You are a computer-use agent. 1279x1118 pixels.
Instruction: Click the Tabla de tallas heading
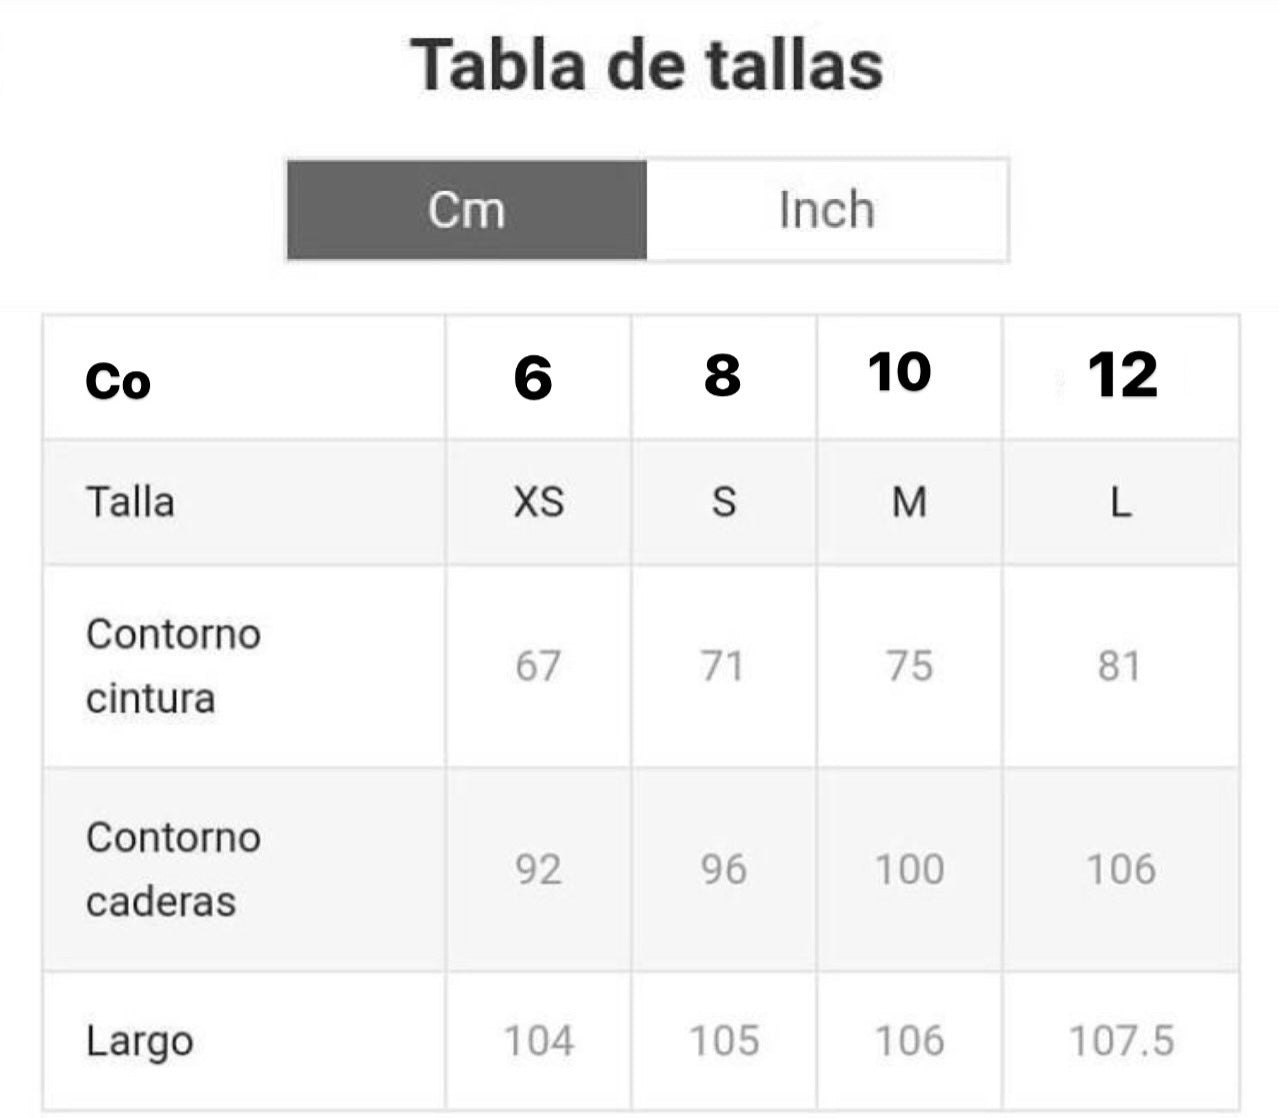click(647, 66)
